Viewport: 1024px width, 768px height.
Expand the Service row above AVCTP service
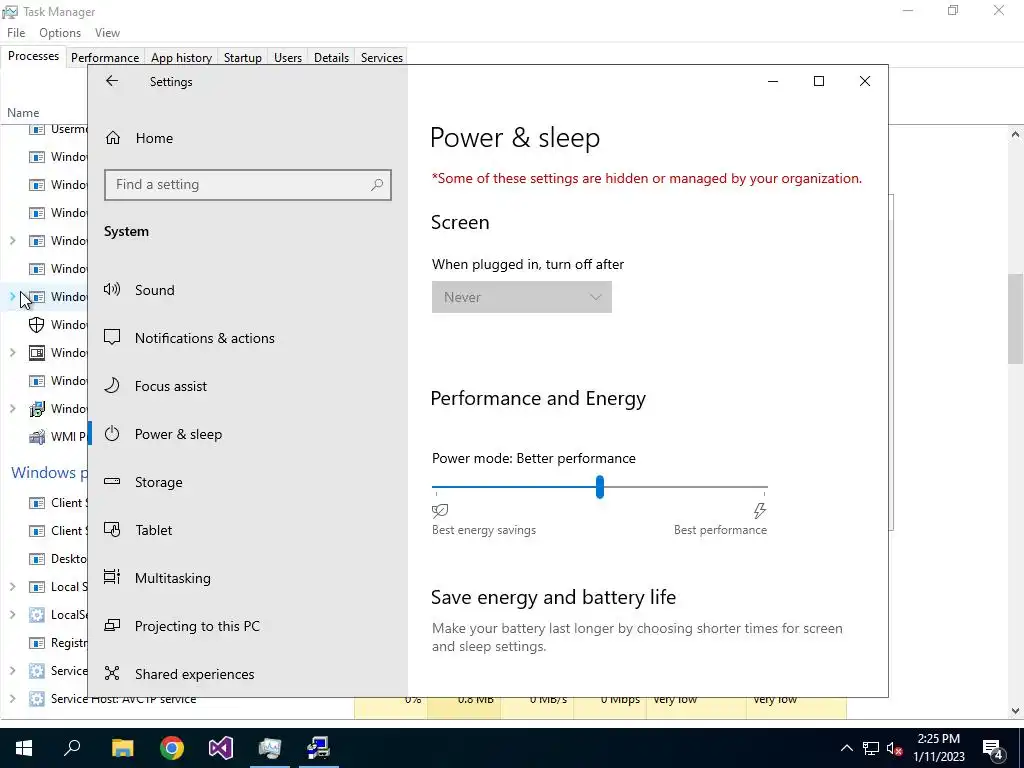12,671
